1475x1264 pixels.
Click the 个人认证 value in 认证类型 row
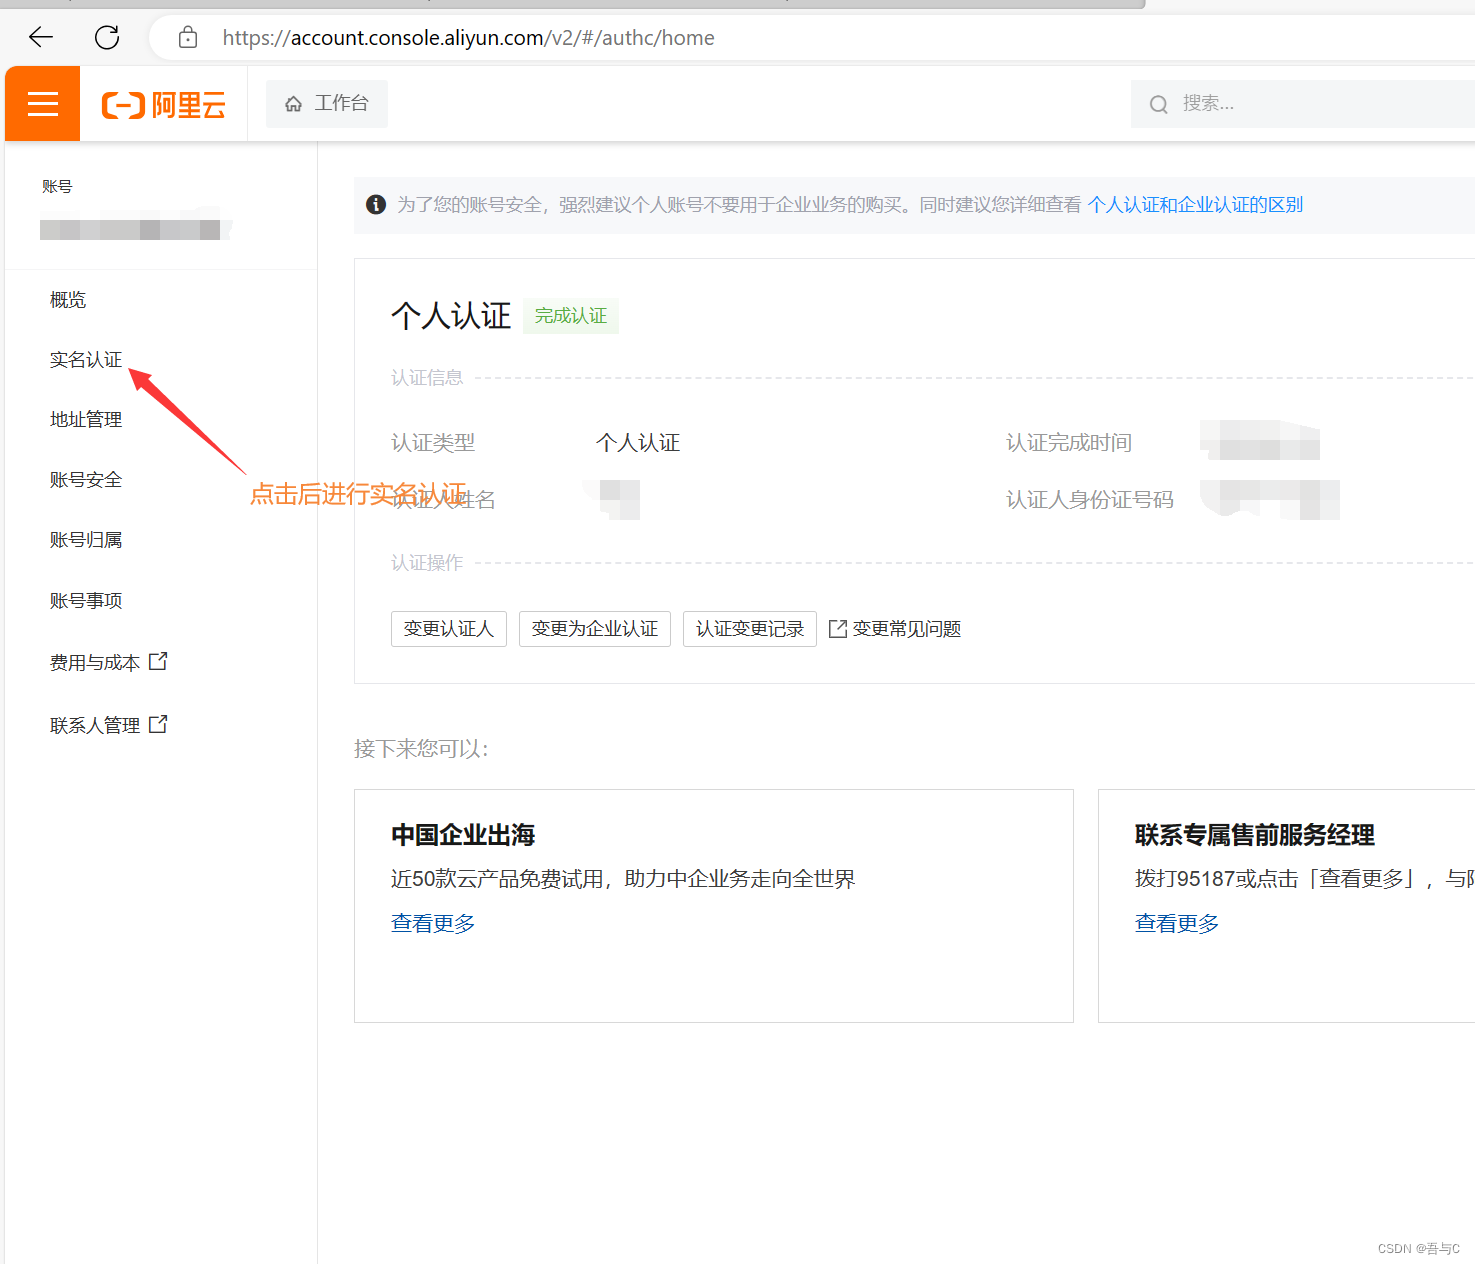pyautogui.click(x=638, y=443)
